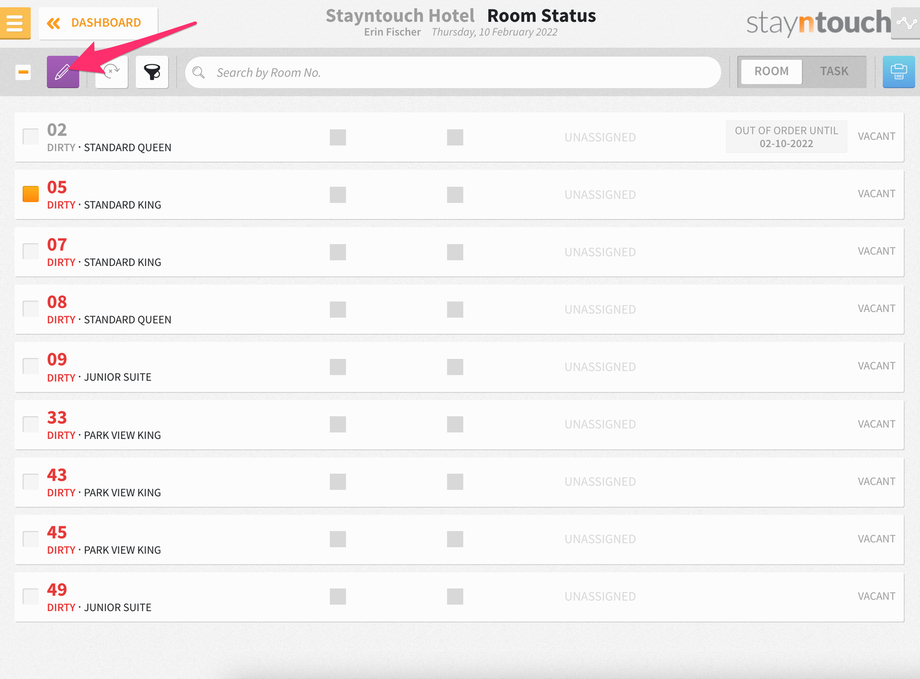920x679 pixels.
Task: Click DIRTY · JUNIOR SUITE under room 09
Action: tap(99, 377)
